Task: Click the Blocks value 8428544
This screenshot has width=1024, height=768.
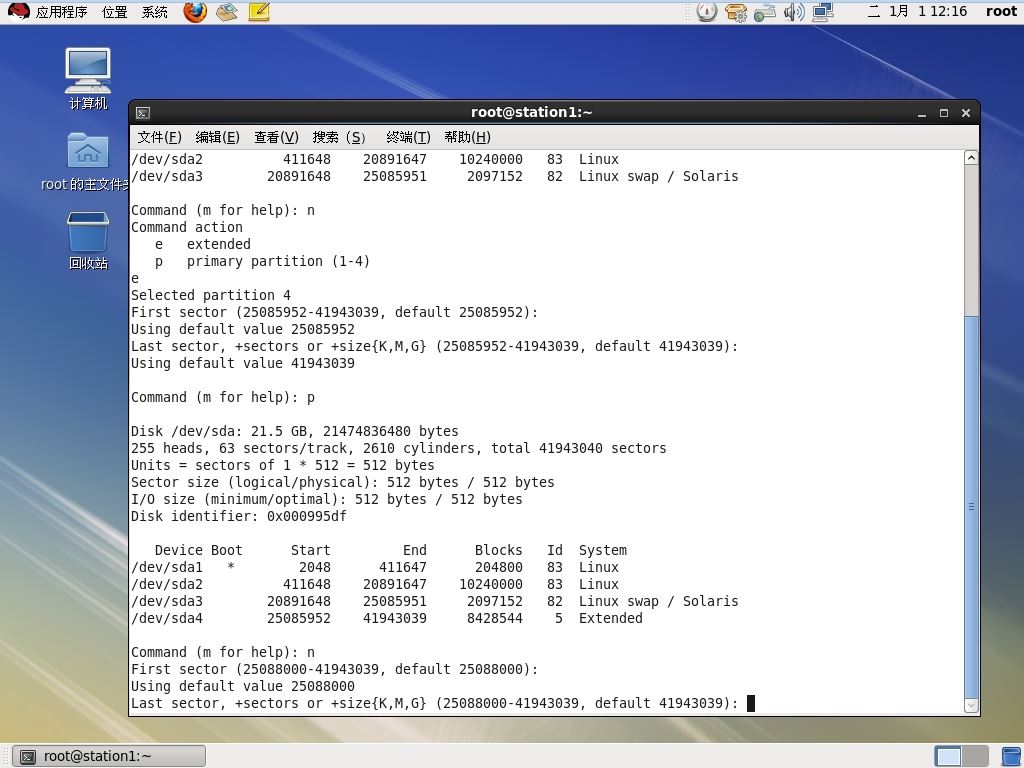Action: (494, 618)
